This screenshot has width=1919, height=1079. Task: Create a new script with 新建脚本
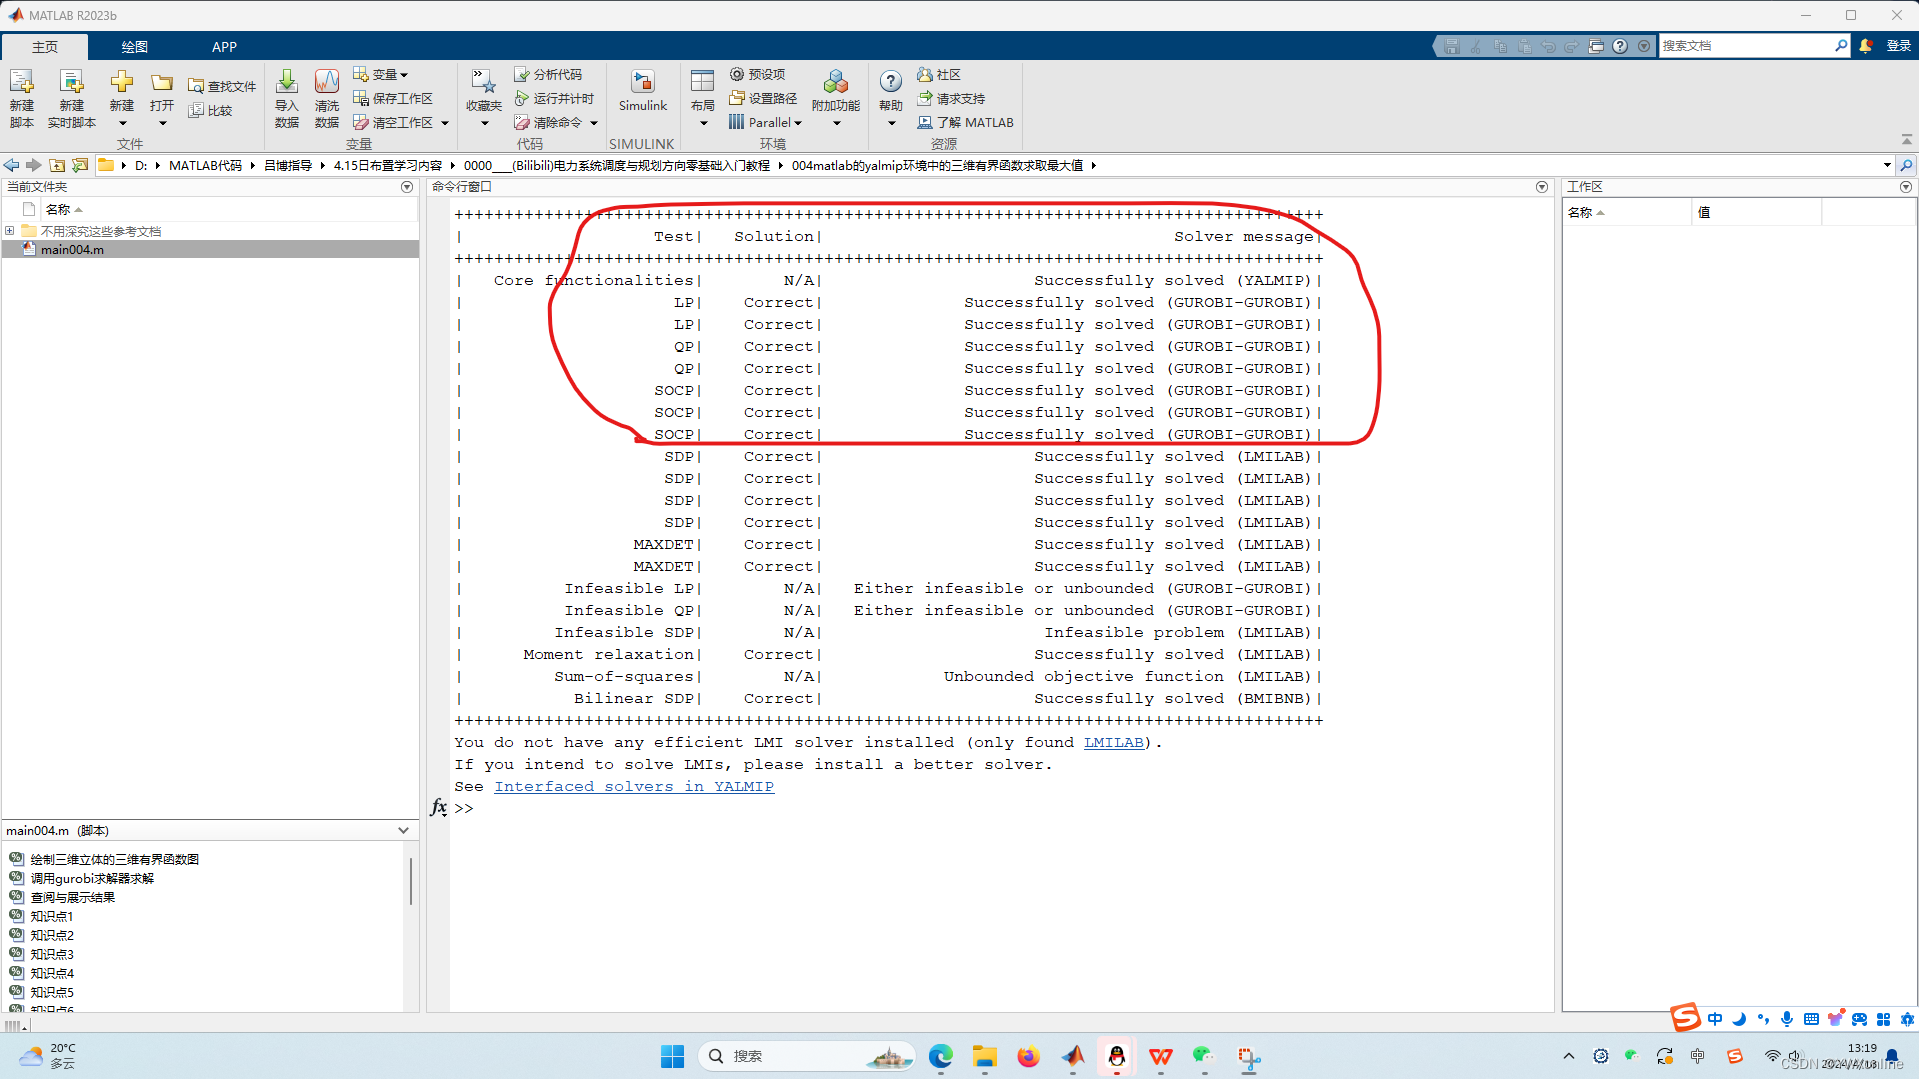pyautogui.click(x=21, y=95)
